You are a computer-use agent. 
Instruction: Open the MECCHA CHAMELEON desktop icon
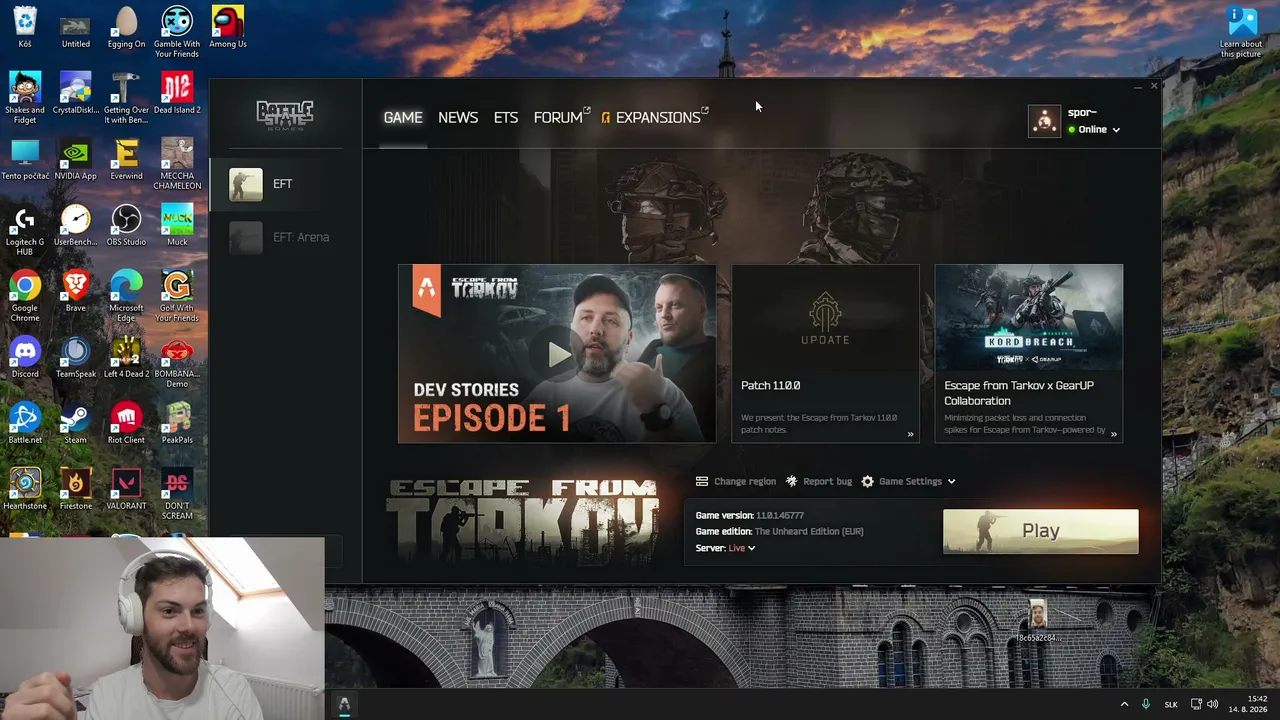[x=177, y=164]
